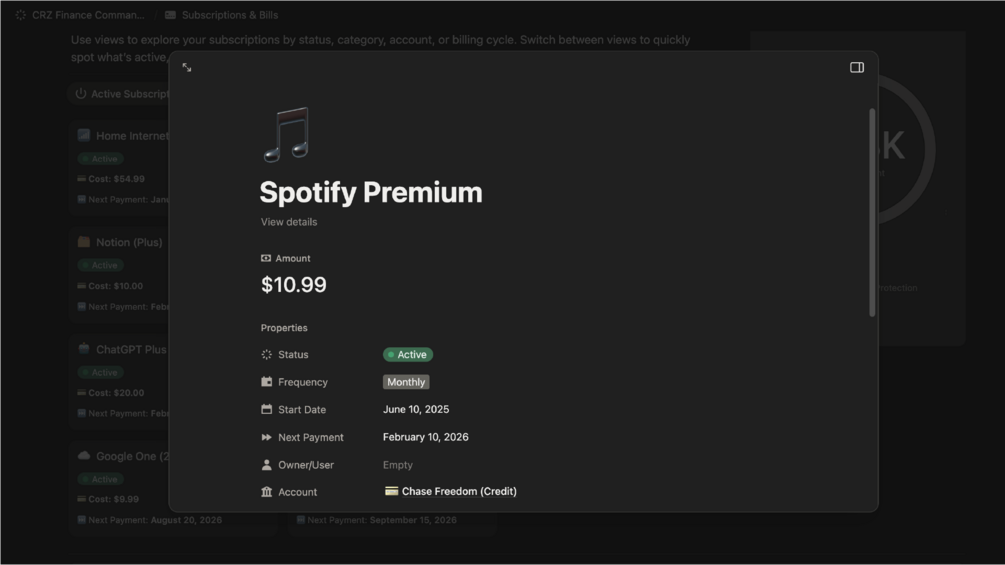The image size is (1005, 565).
Task: Click the music note page icon
Action: [286, 135]
